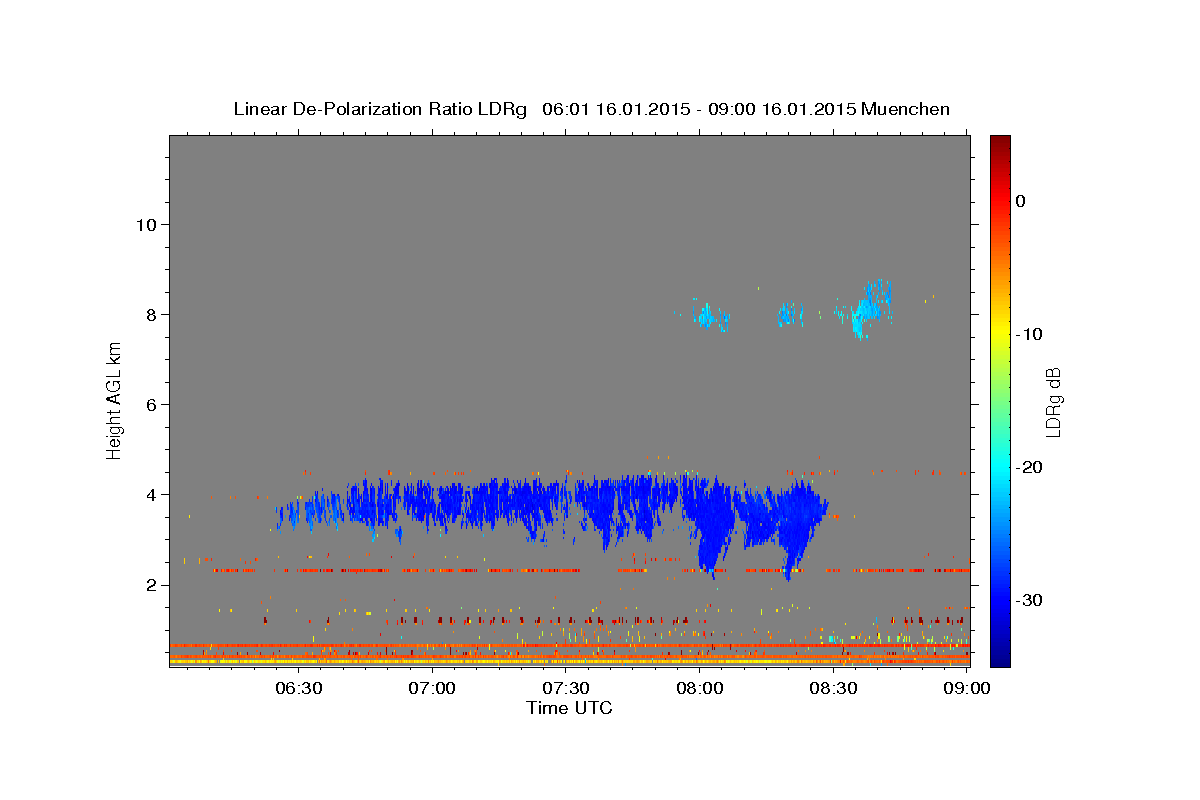Click the height axis value '10'
Screen dimensions: 1200x800
pyautogui.click(x=145, y=224)
